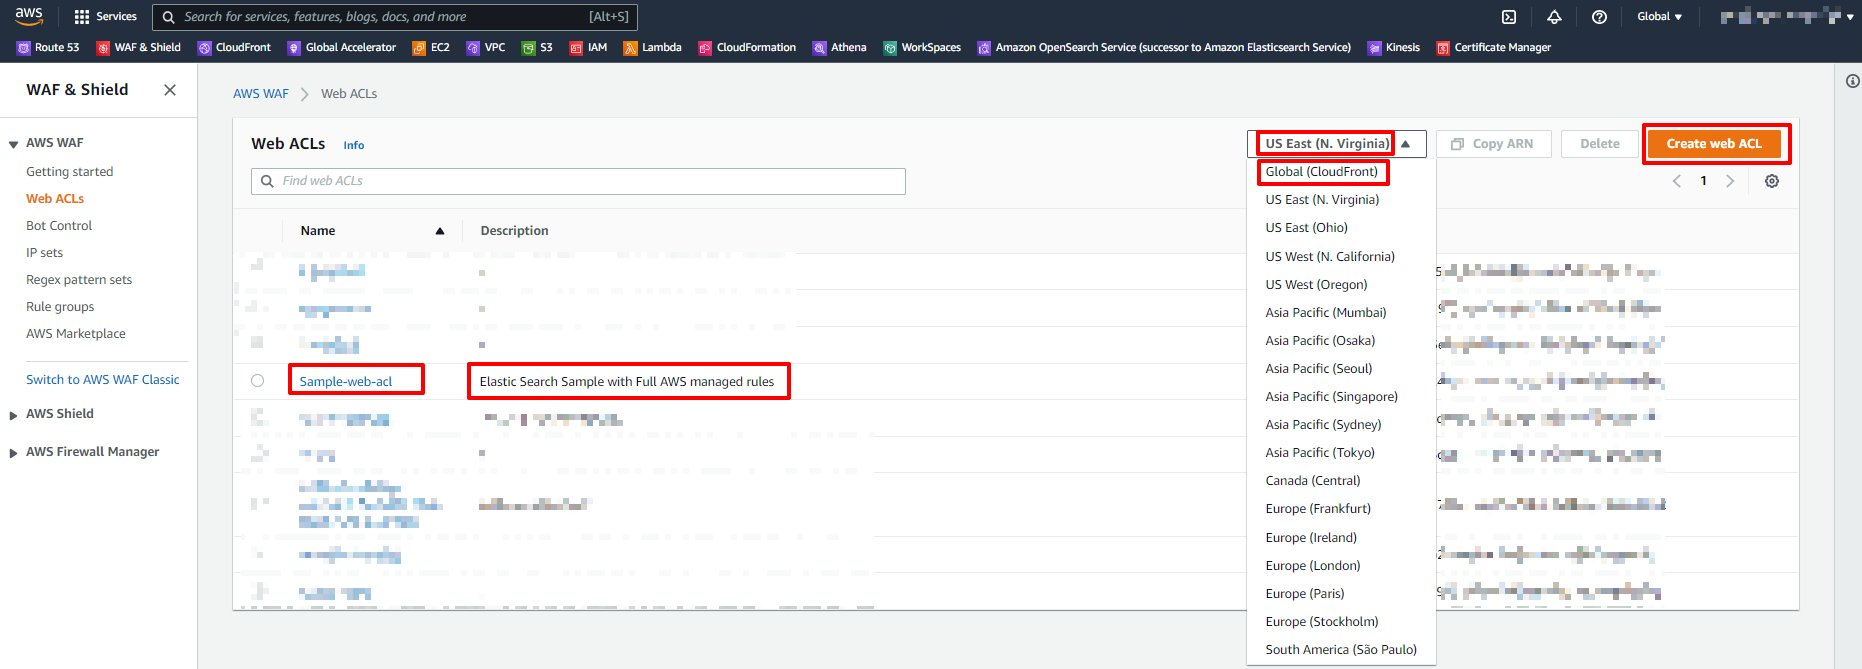Open the help question mark icon
The width and height of the screenshot is (1862, 669).
click(x=1599, y=17)
